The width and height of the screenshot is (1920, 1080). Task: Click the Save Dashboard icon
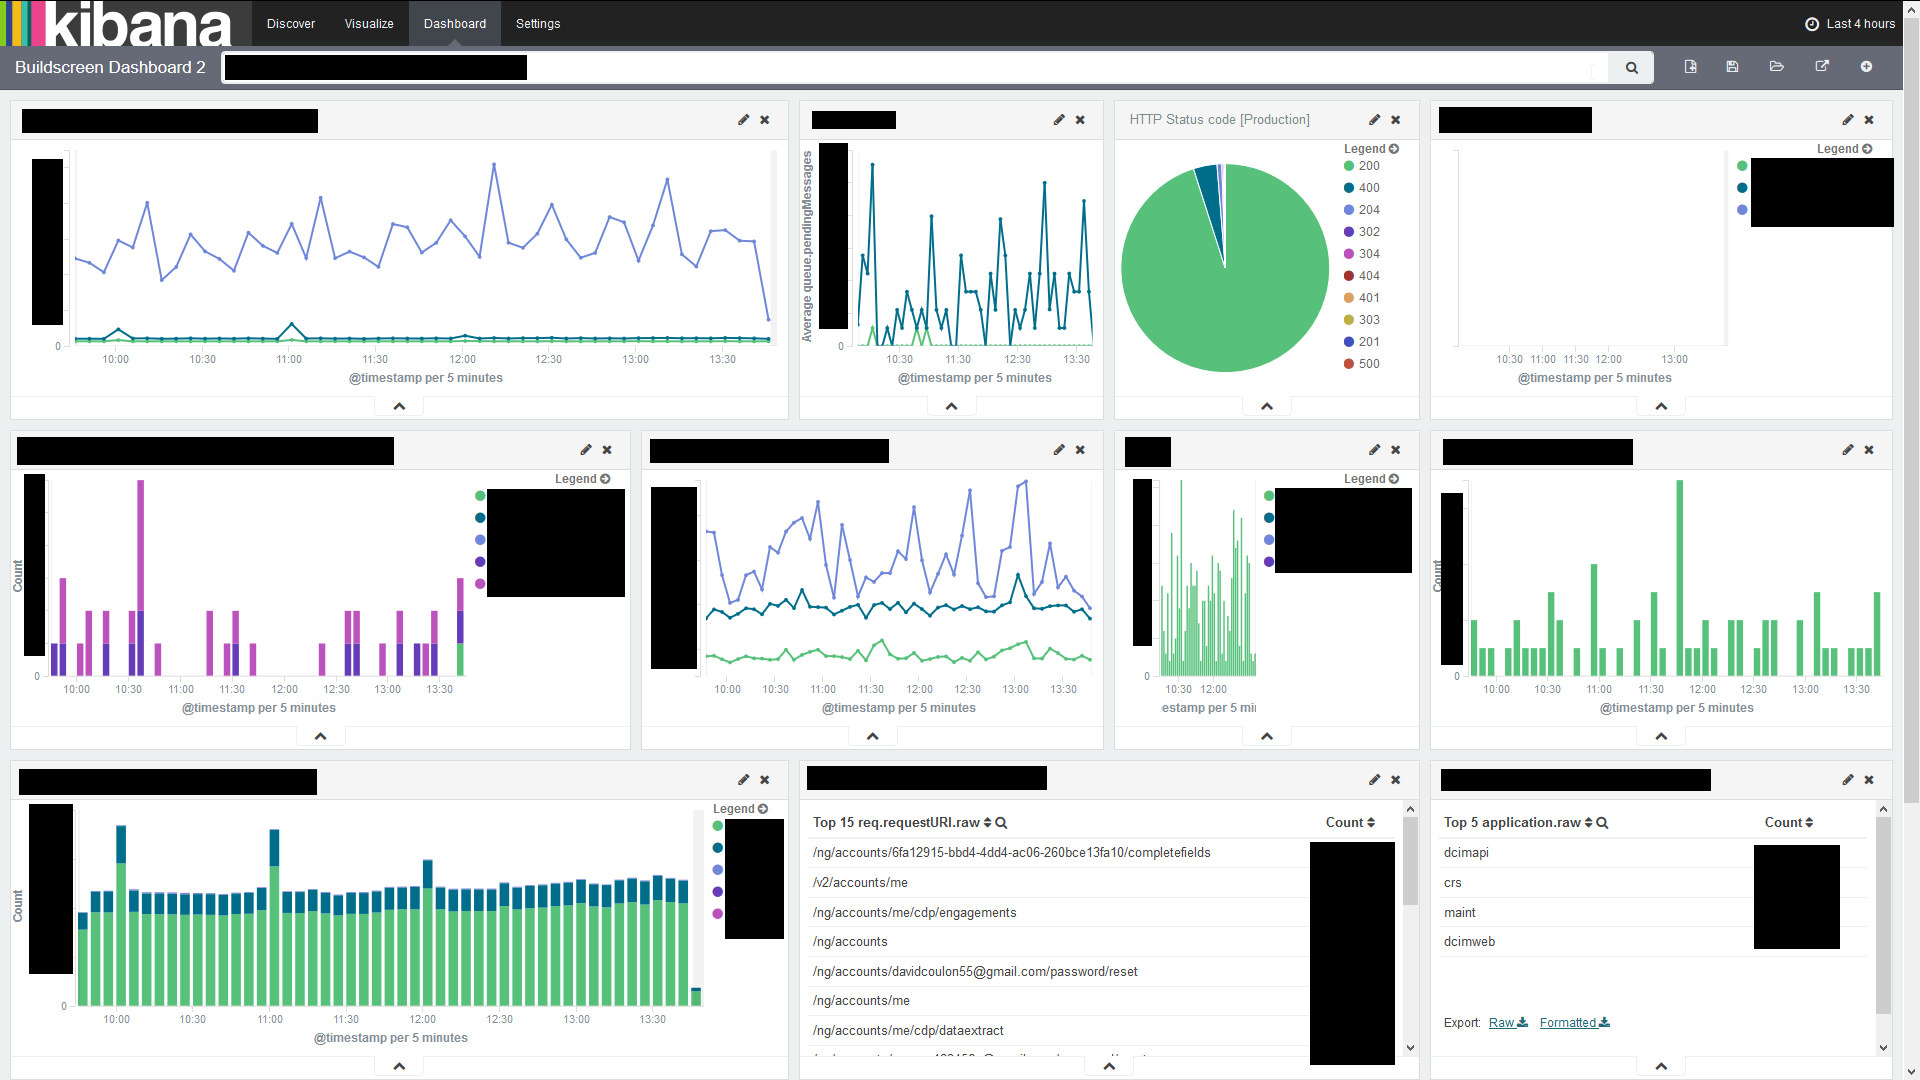[1732, 67]
